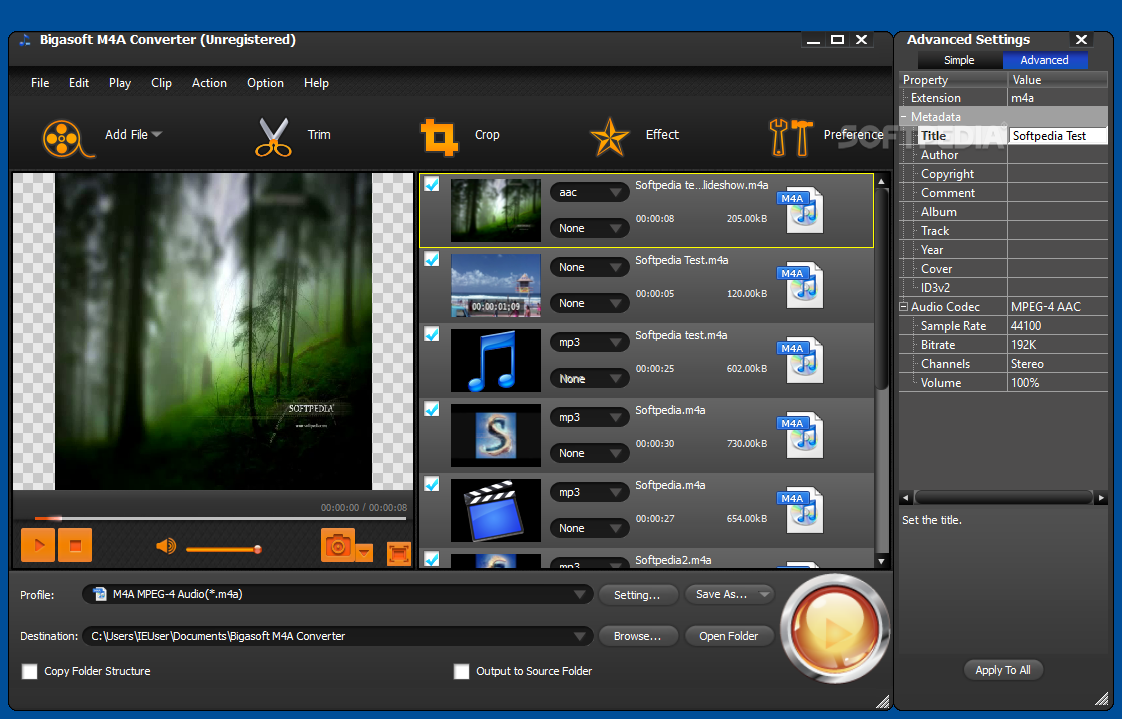This screenshot has width=1122, height=719.
Task: Click M4A format icon of 730.00kB file
Action: tap(801, 436)
